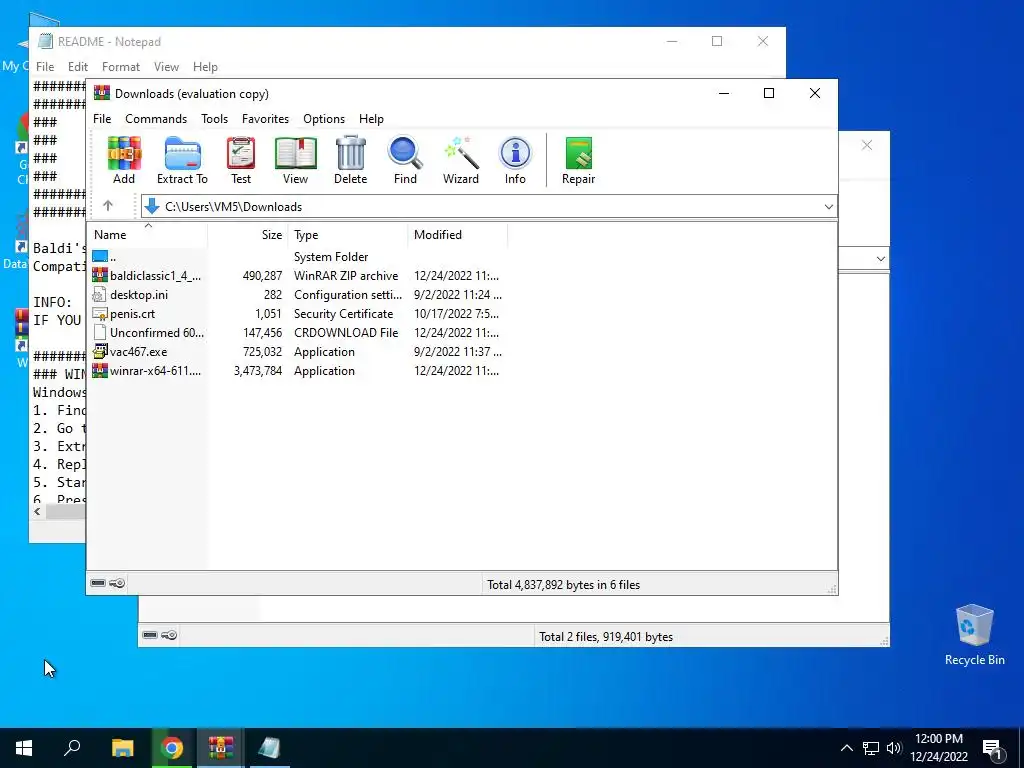Click 'WinRAR ZIP archive' type cell
Image resolution: width=1024 pixels, height=768 pixels.
346,275
